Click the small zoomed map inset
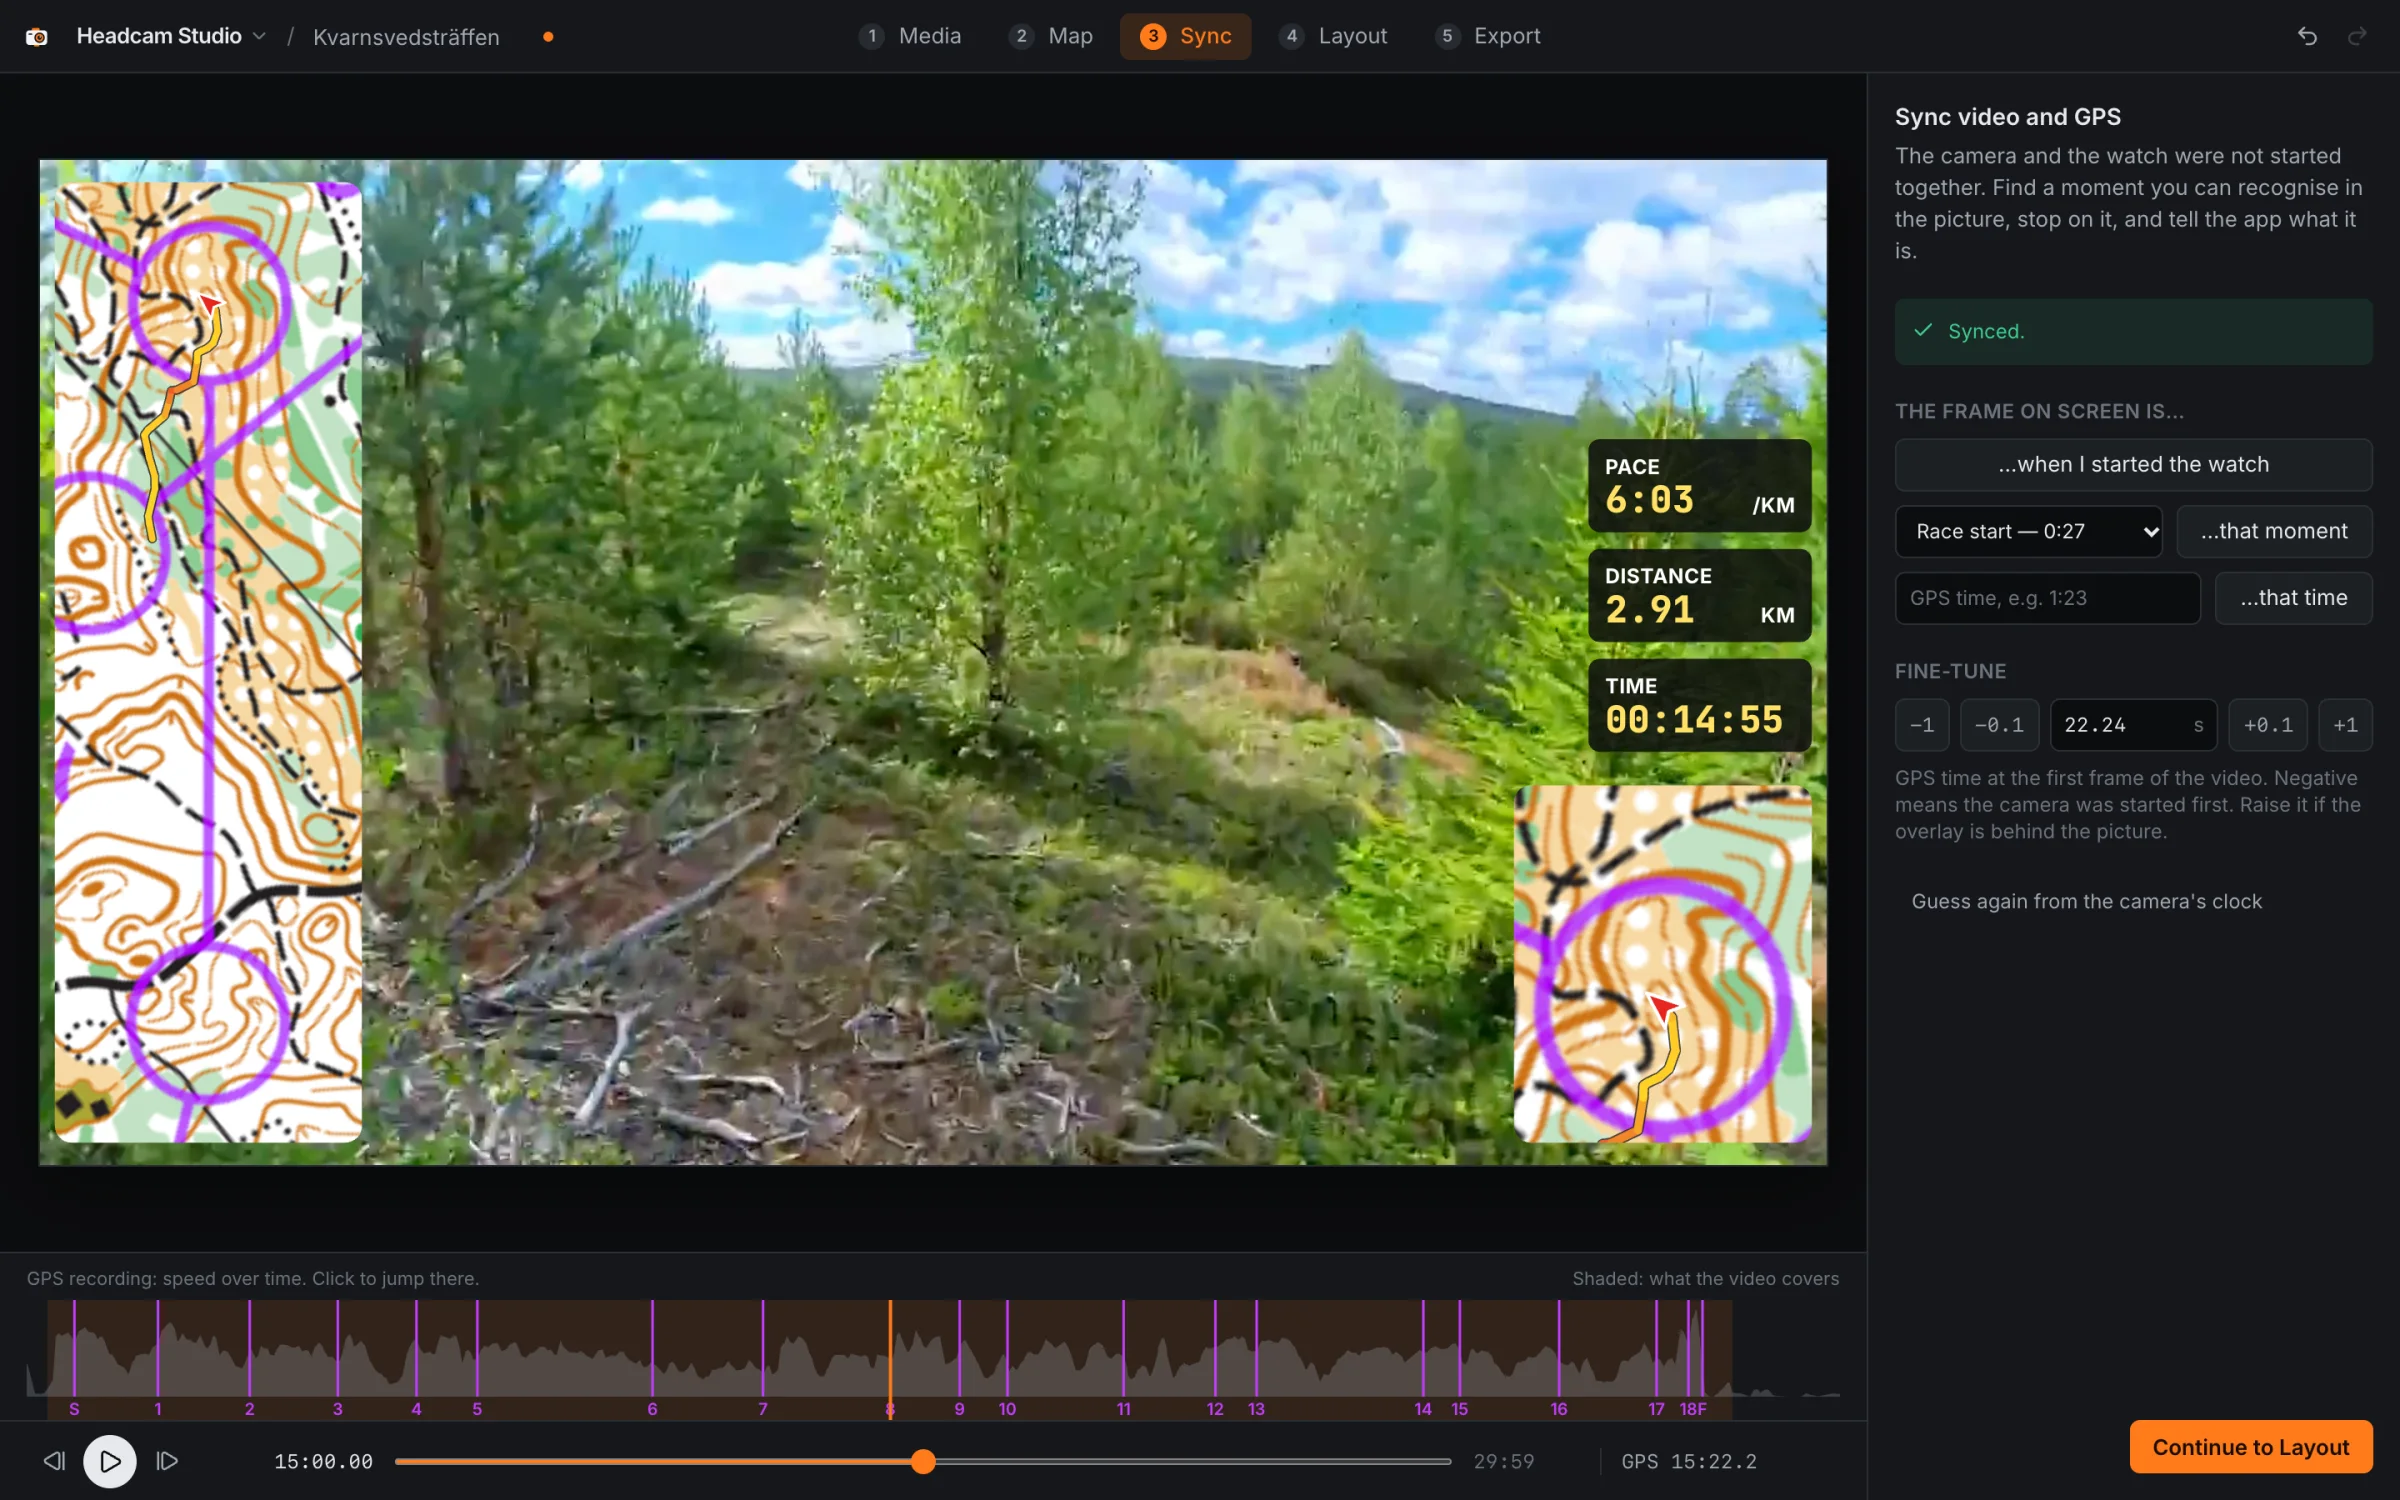 click(1662, 964)
